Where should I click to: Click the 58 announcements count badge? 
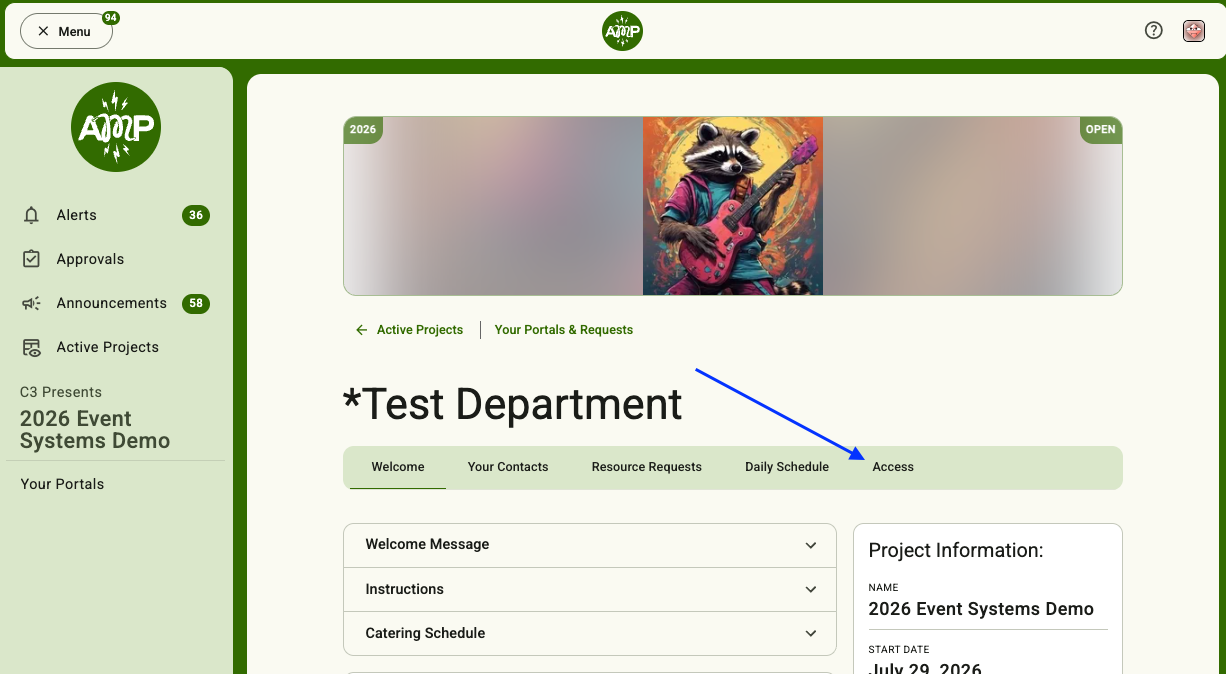(196, 303)
